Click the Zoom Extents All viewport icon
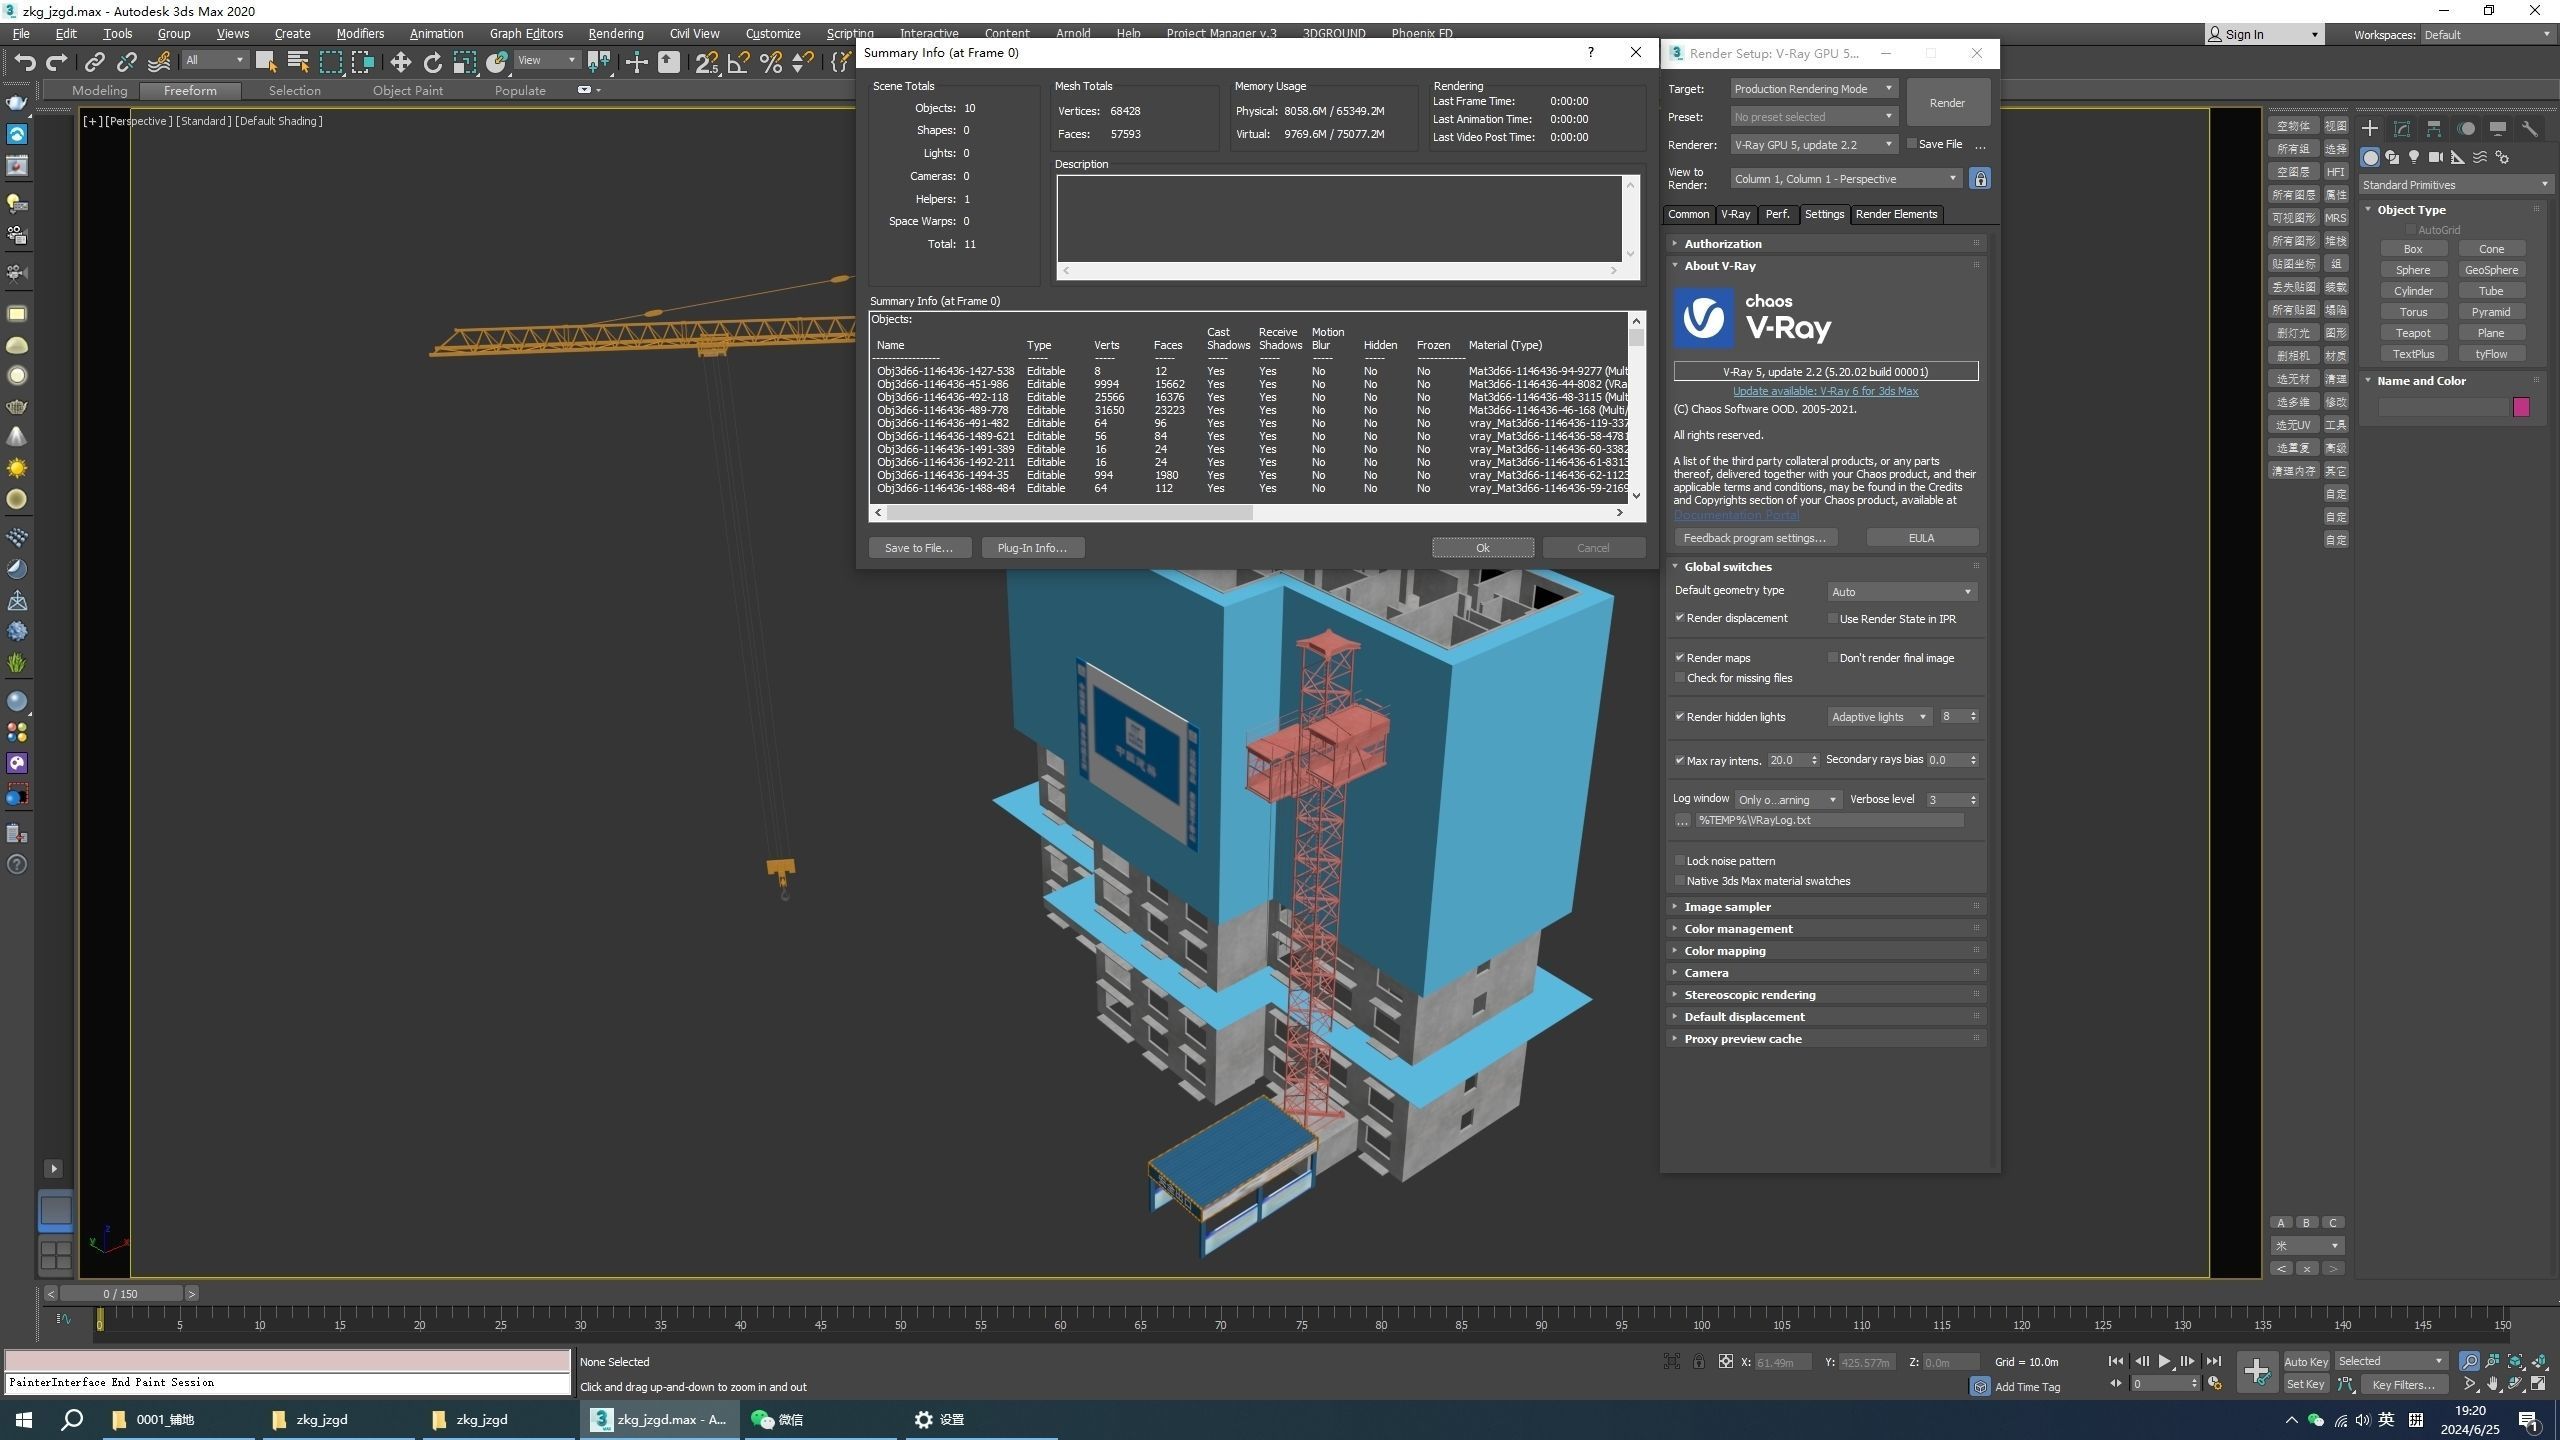Image resolution: width=2560 pixels, height=1440 pixels. pos(2515,1361)
